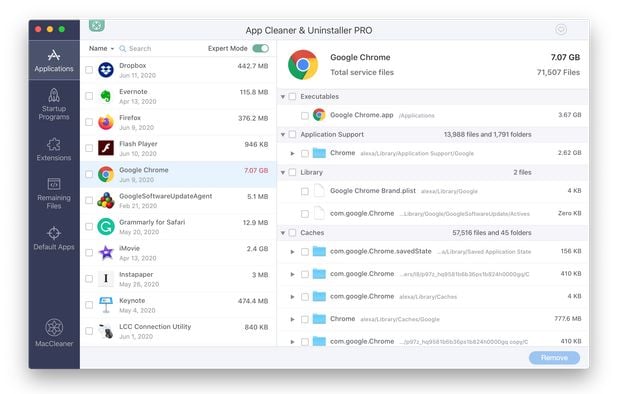This screenshot has width=618, height=394.
Task: Click the Google Chrome.app icon under Executables
Action: point(319,115)
